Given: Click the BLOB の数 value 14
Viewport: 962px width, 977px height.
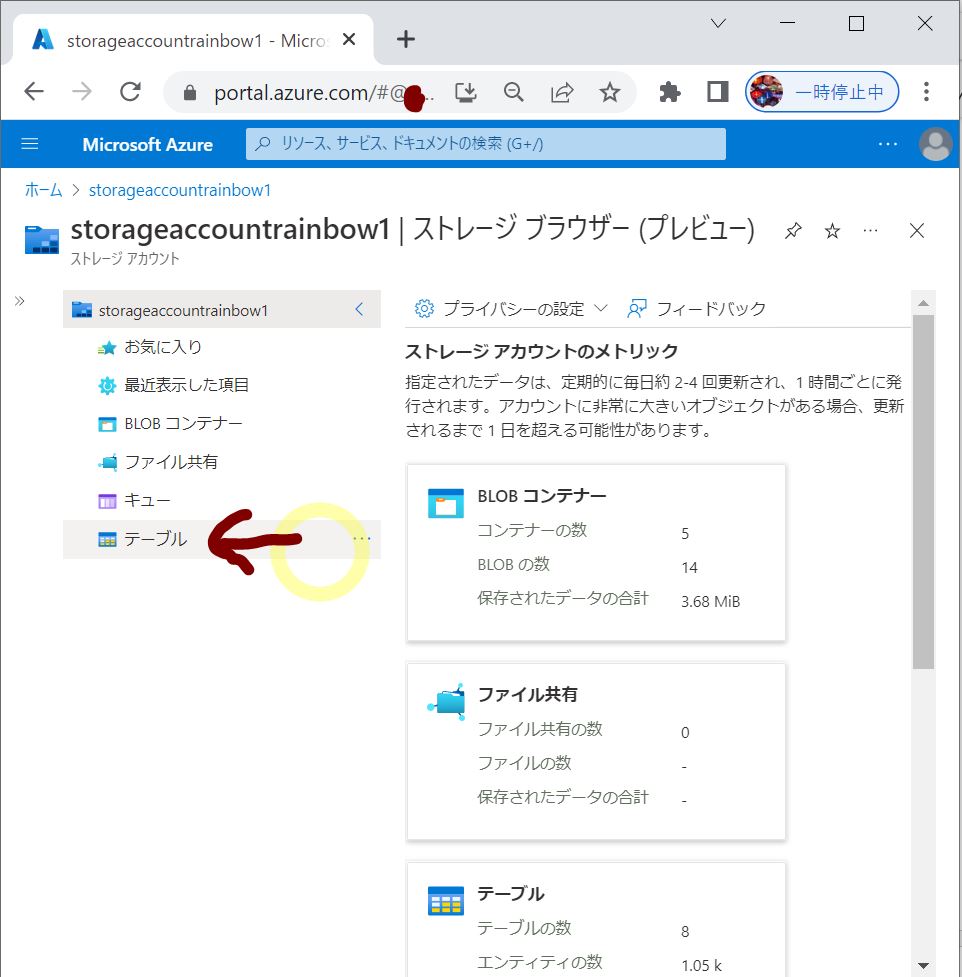Looking at the screenshot, I should [689, 568].
